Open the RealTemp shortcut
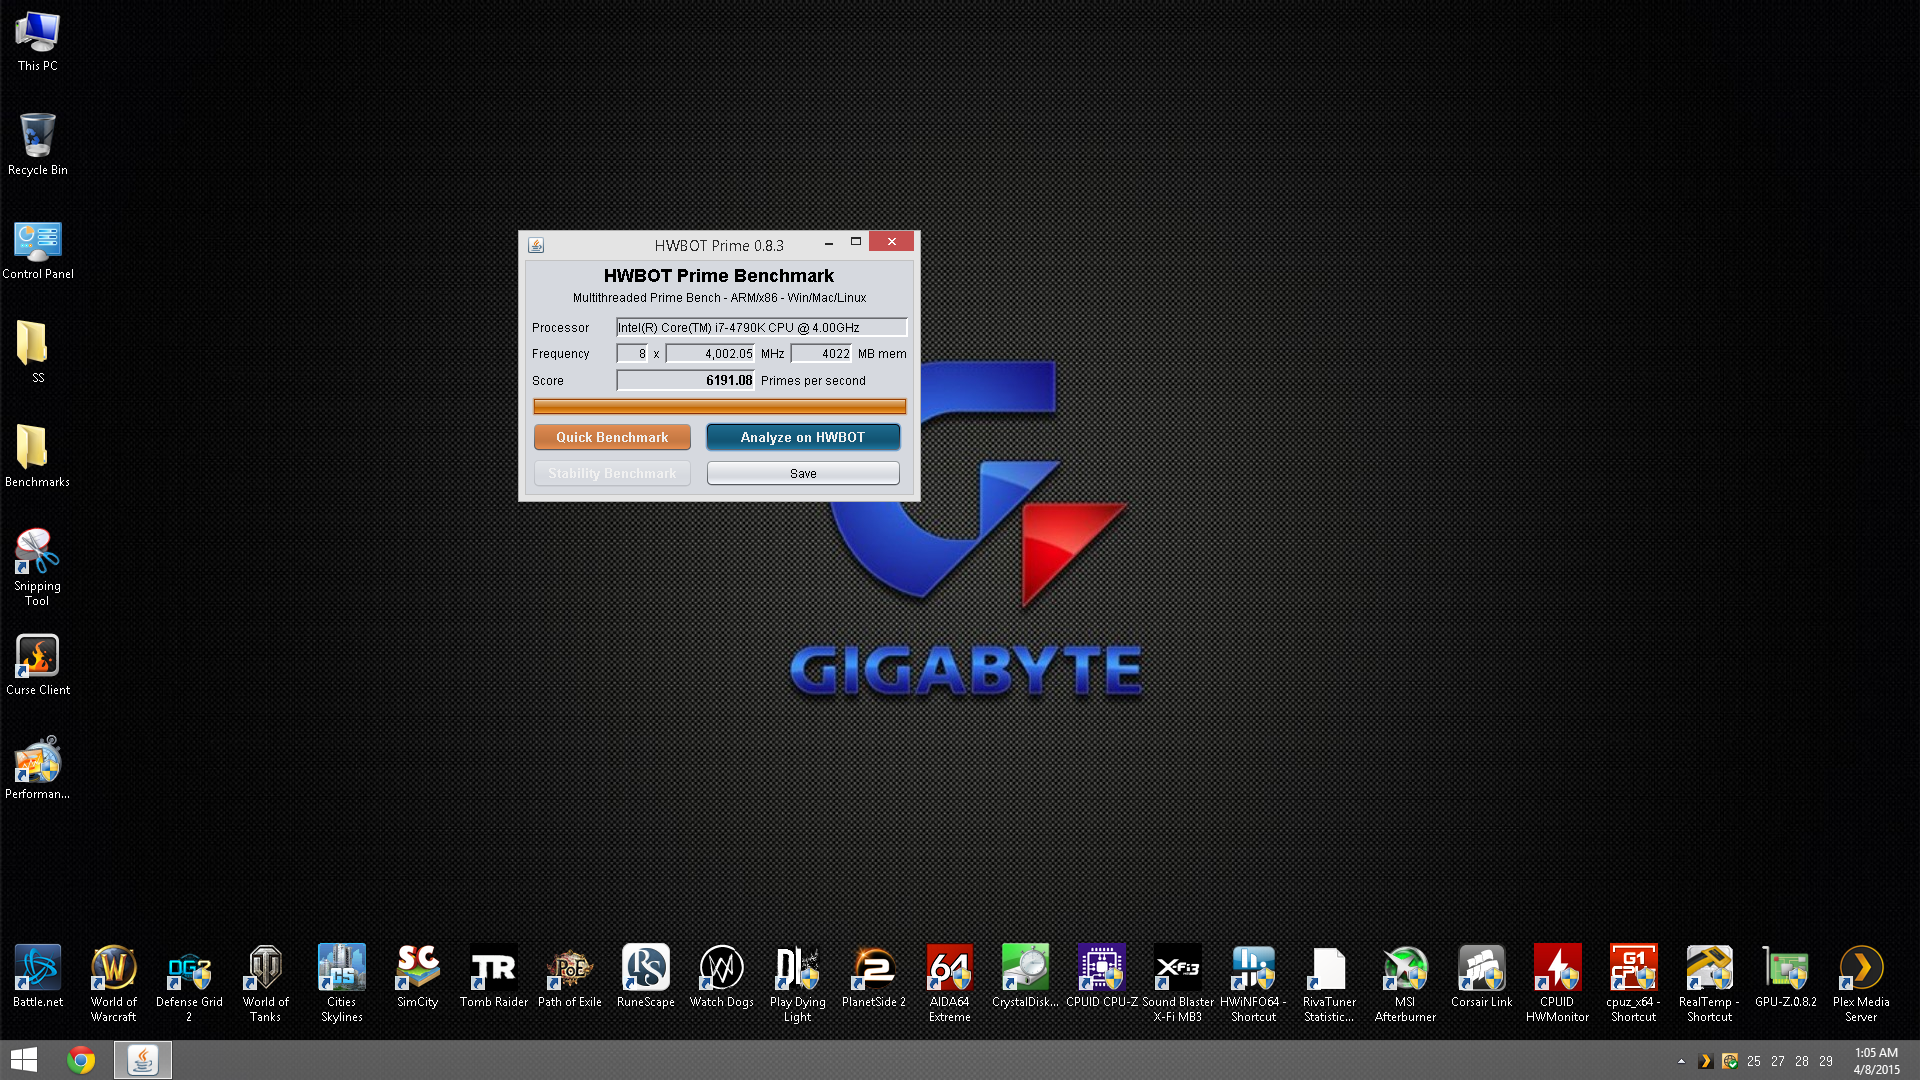 point(1710,984)
